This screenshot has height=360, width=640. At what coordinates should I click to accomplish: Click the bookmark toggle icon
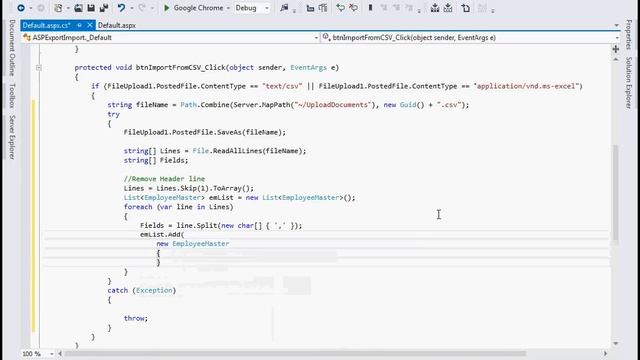[371, 7]
